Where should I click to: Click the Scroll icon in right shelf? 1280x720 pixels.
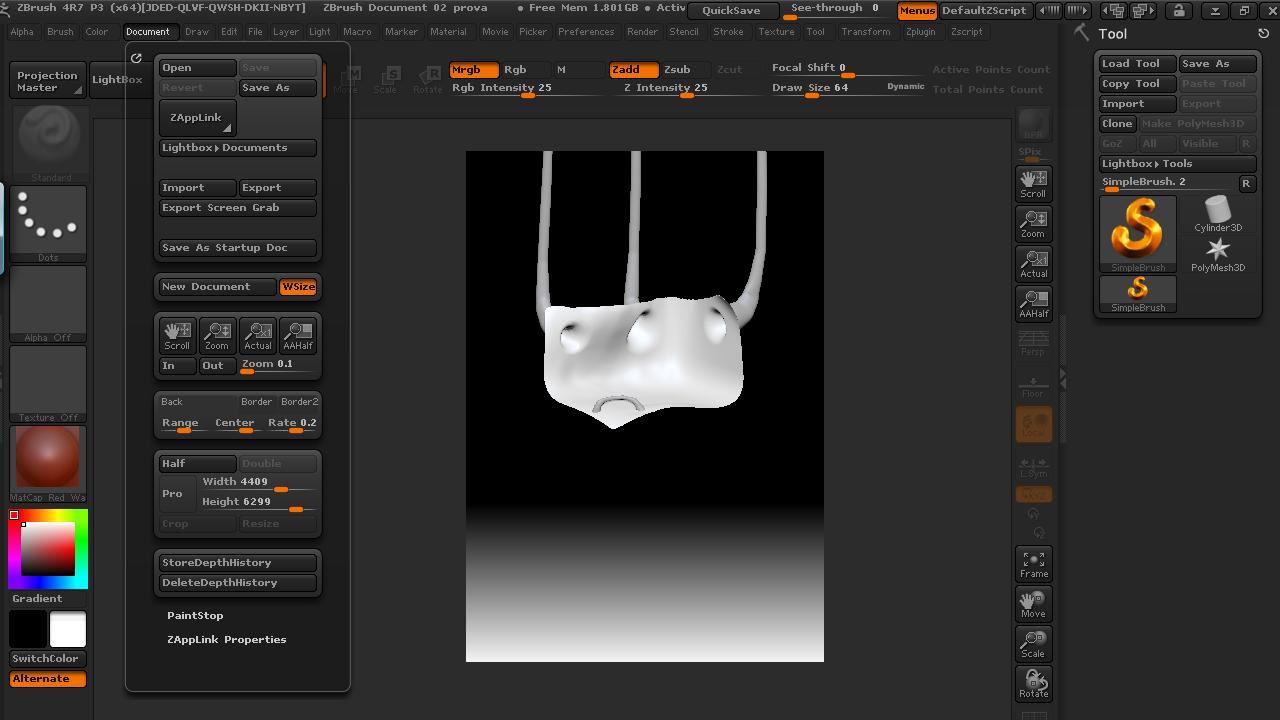click(1033, 184)
